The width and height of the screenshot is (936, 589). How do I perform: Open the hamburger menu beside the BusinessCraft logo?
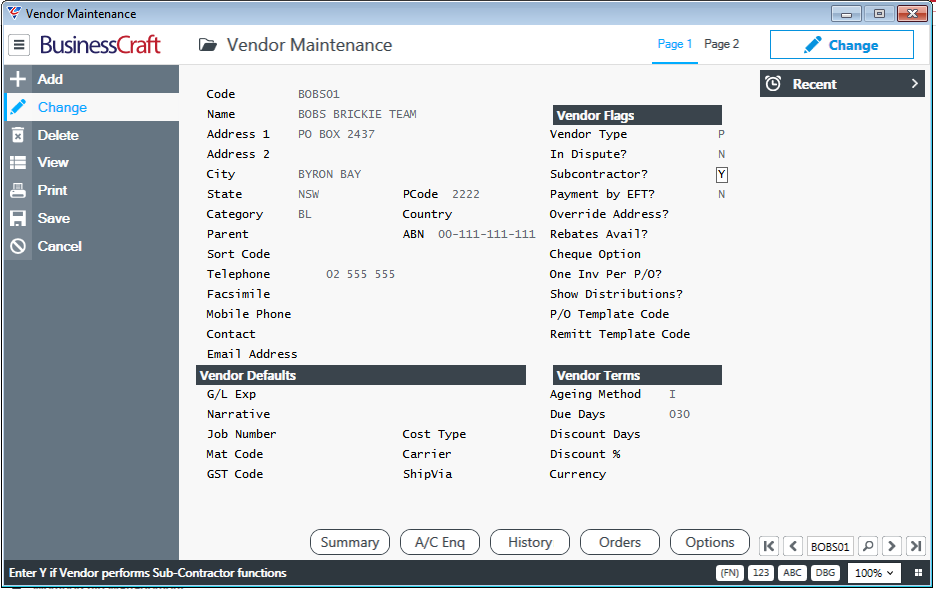[x=19, y=45]
